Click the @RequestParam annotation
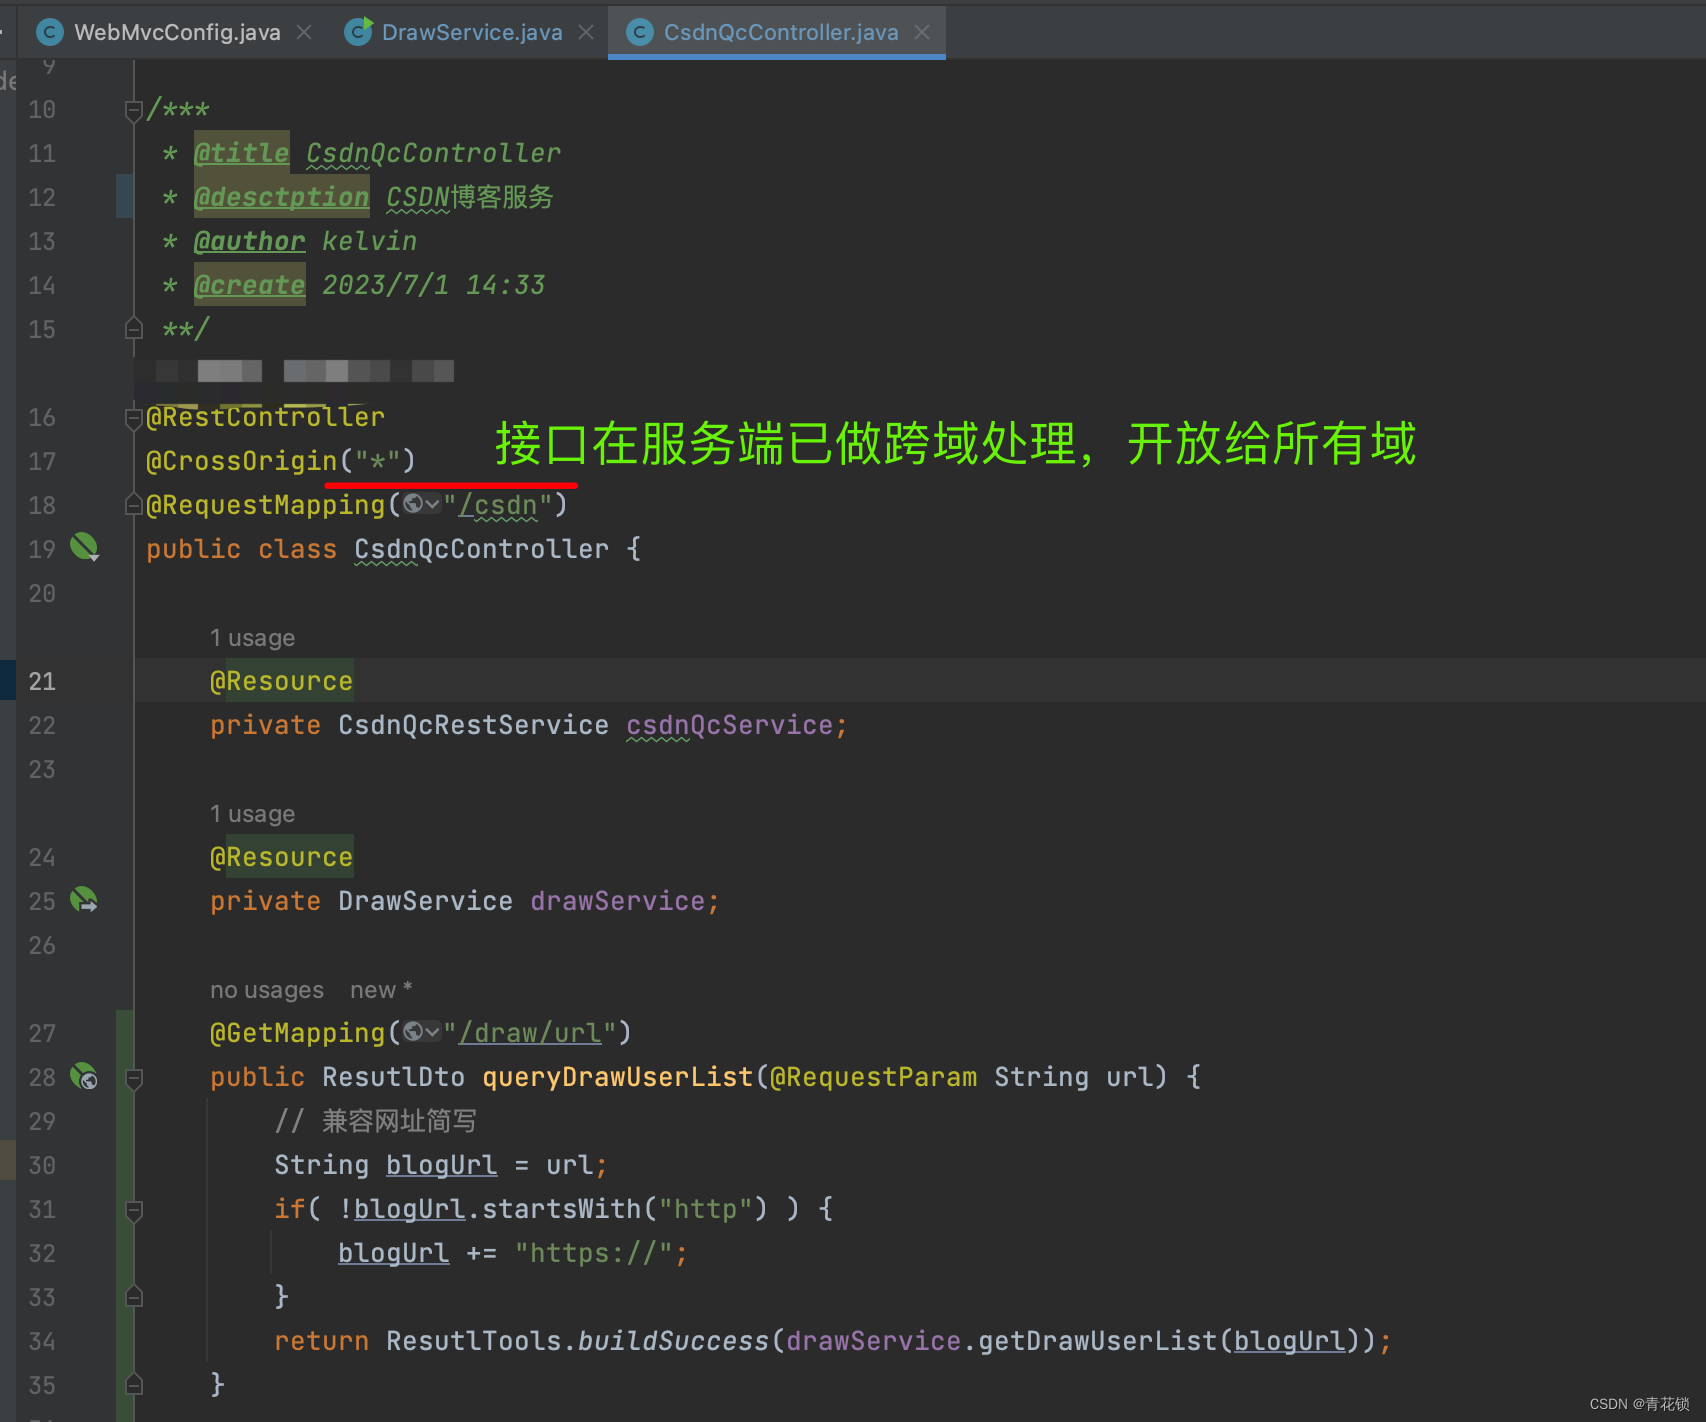 [873, 1077]
